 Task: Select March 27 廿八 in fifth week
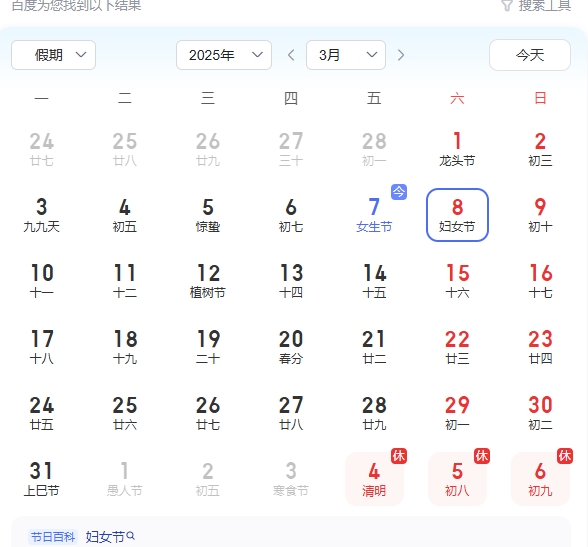291,413
